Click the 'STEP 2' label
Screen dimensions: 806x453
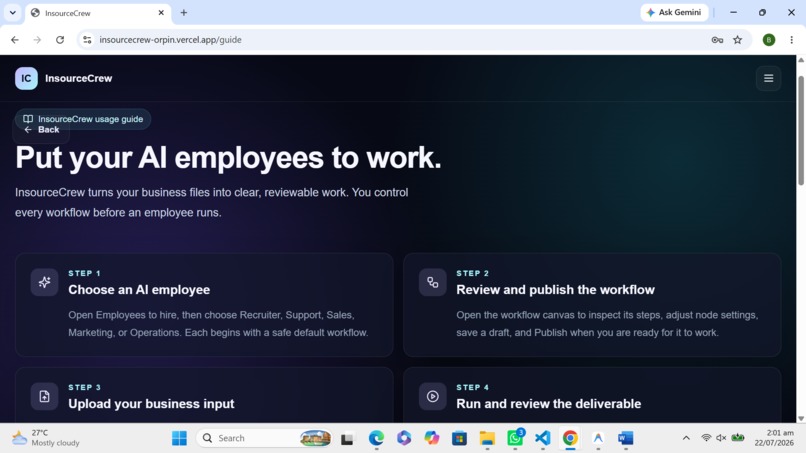472,273
